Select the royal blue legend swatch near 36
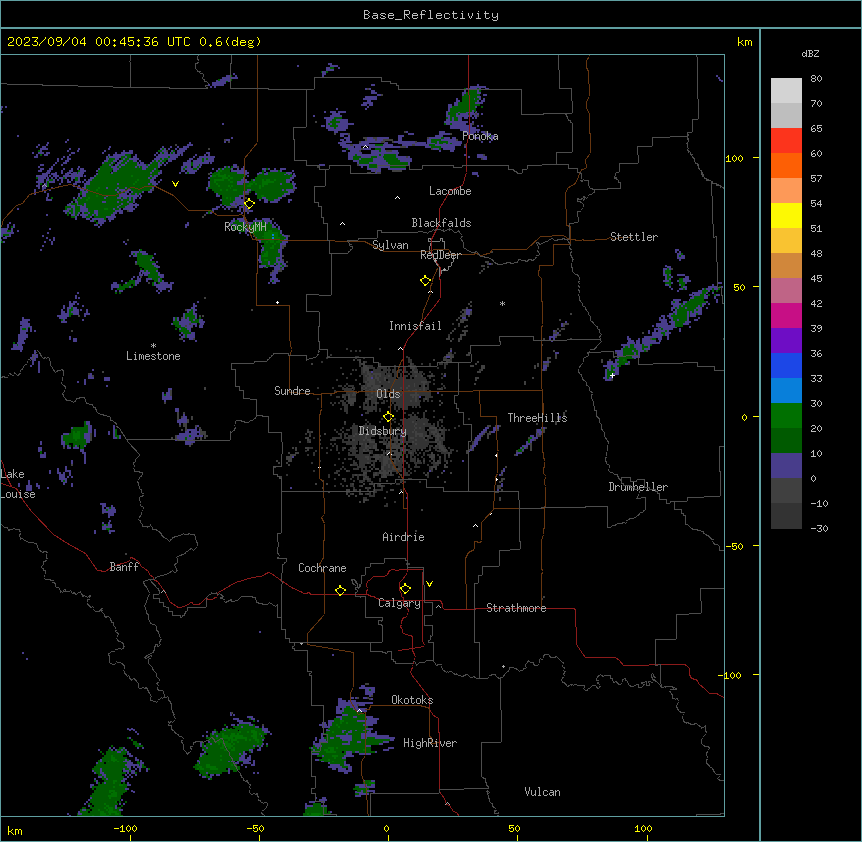 coord(786,365)
